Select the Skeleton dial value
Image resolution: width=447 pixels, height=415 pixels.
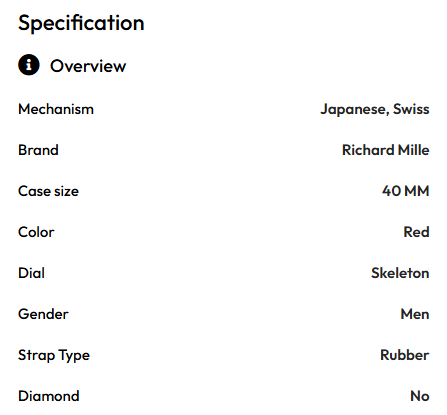(400, 273)
